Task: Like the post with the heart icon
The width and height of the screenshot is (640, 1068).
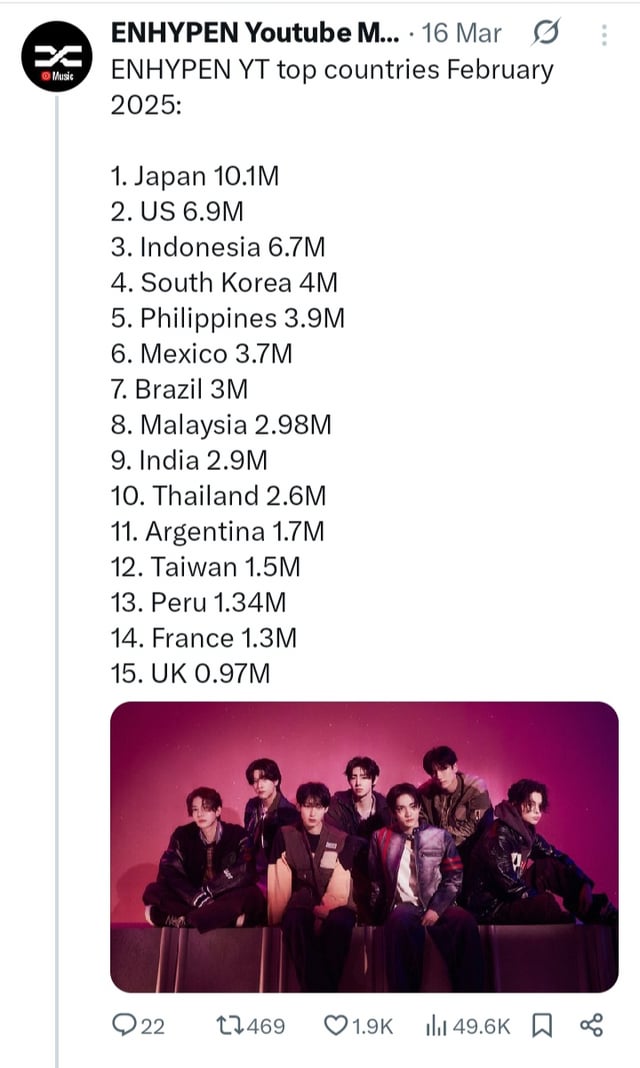Action: coord(335,1025)
